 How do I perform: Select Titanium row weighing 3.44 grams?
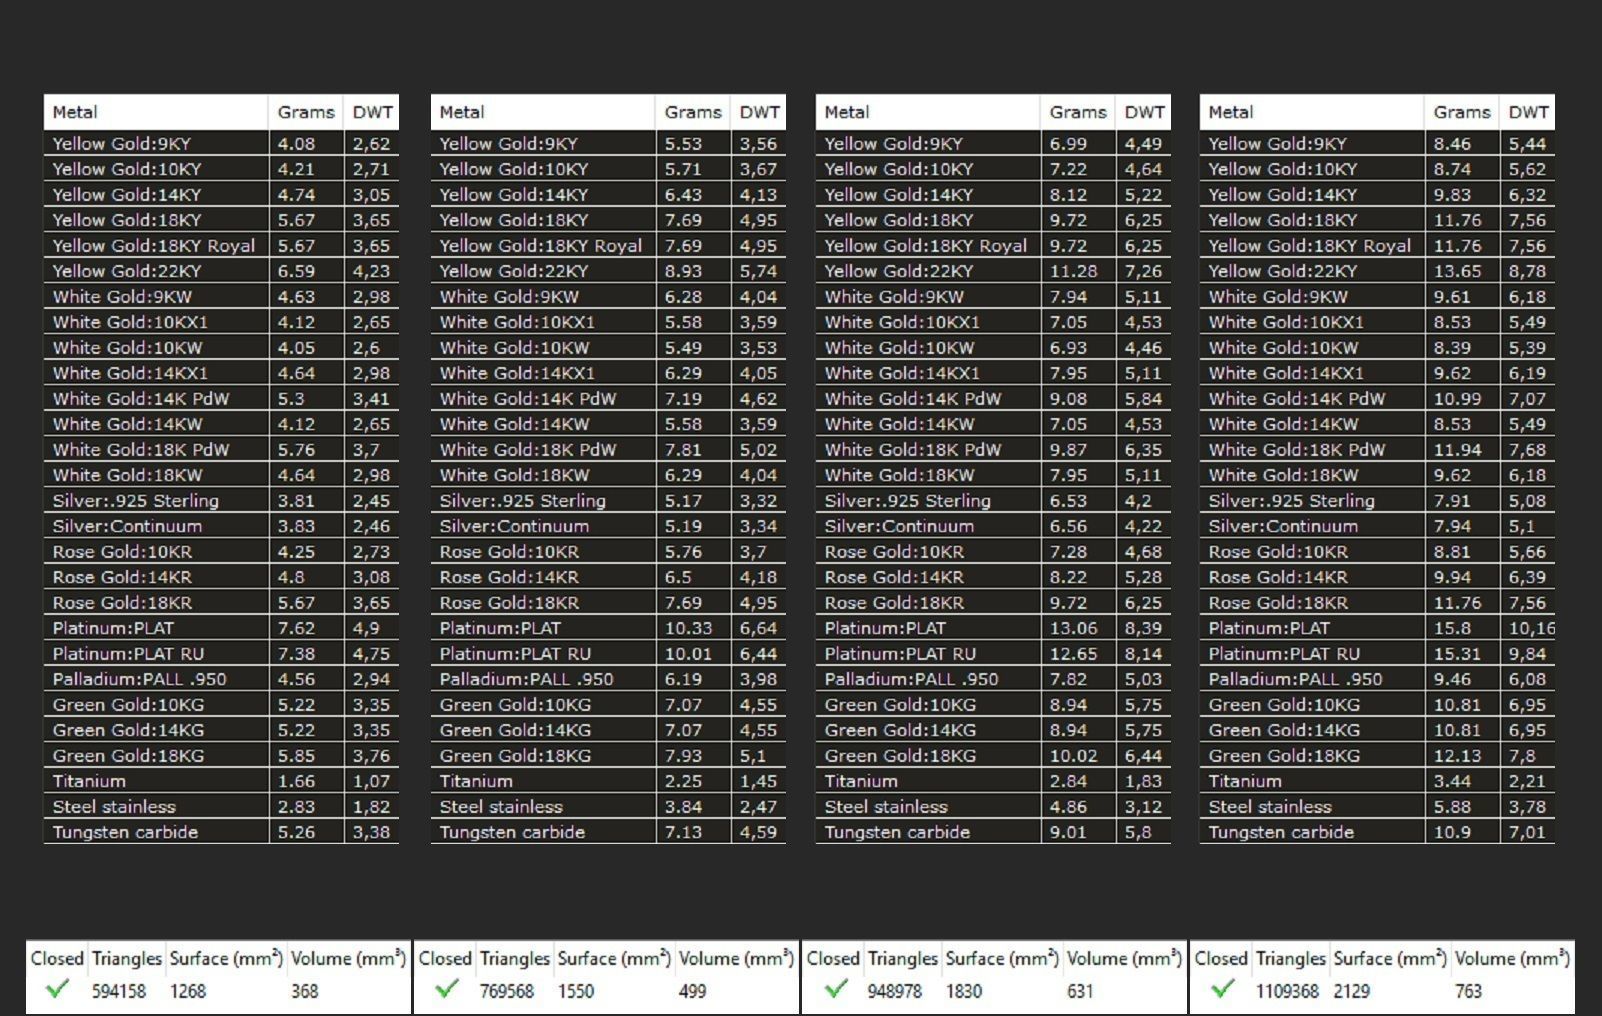click(1377, 781)
